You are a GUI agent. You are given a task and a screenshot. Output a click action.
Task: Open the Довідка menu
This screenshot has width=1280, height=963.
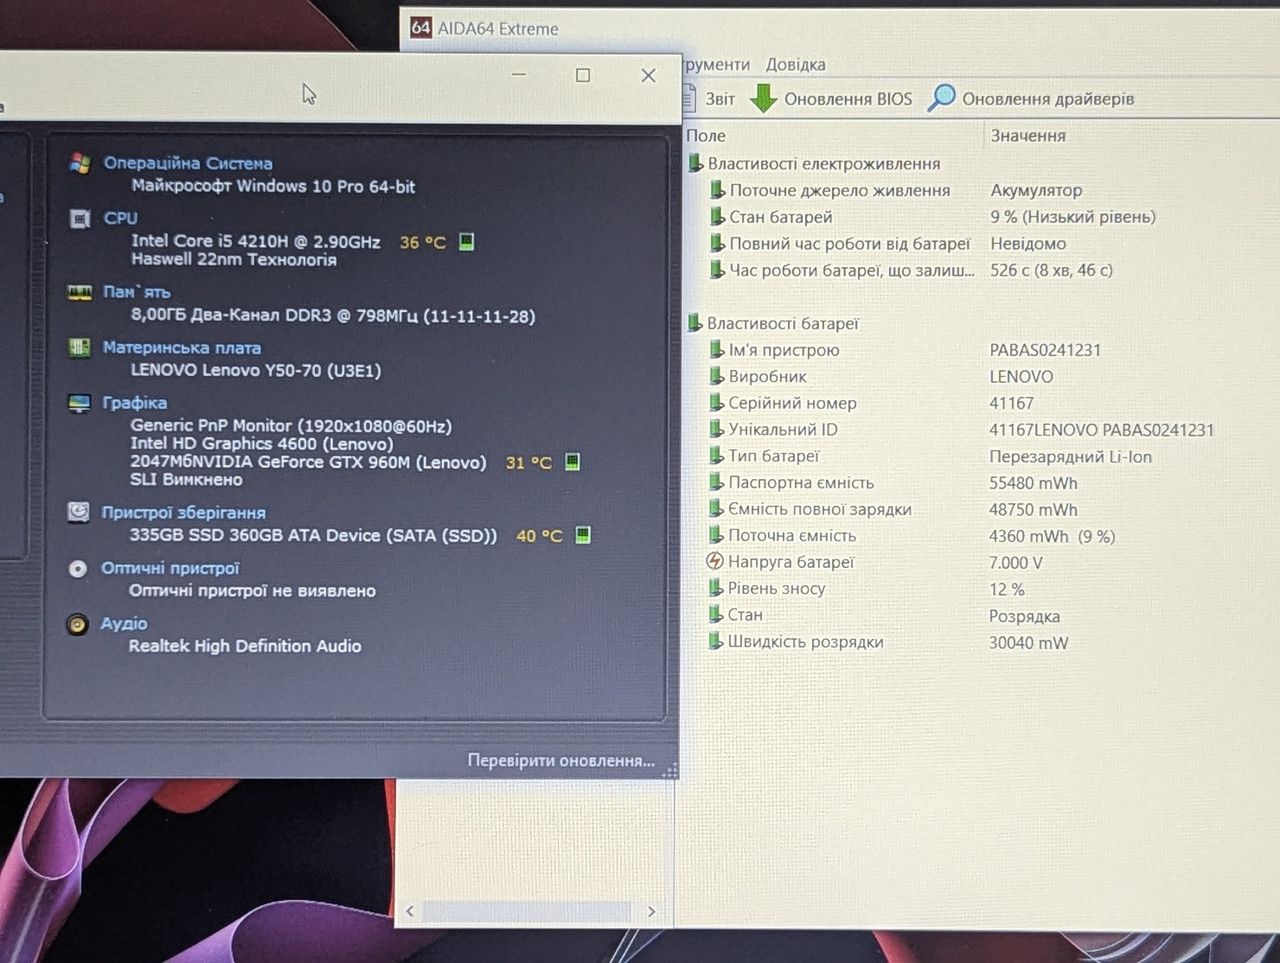click(796, 64)
